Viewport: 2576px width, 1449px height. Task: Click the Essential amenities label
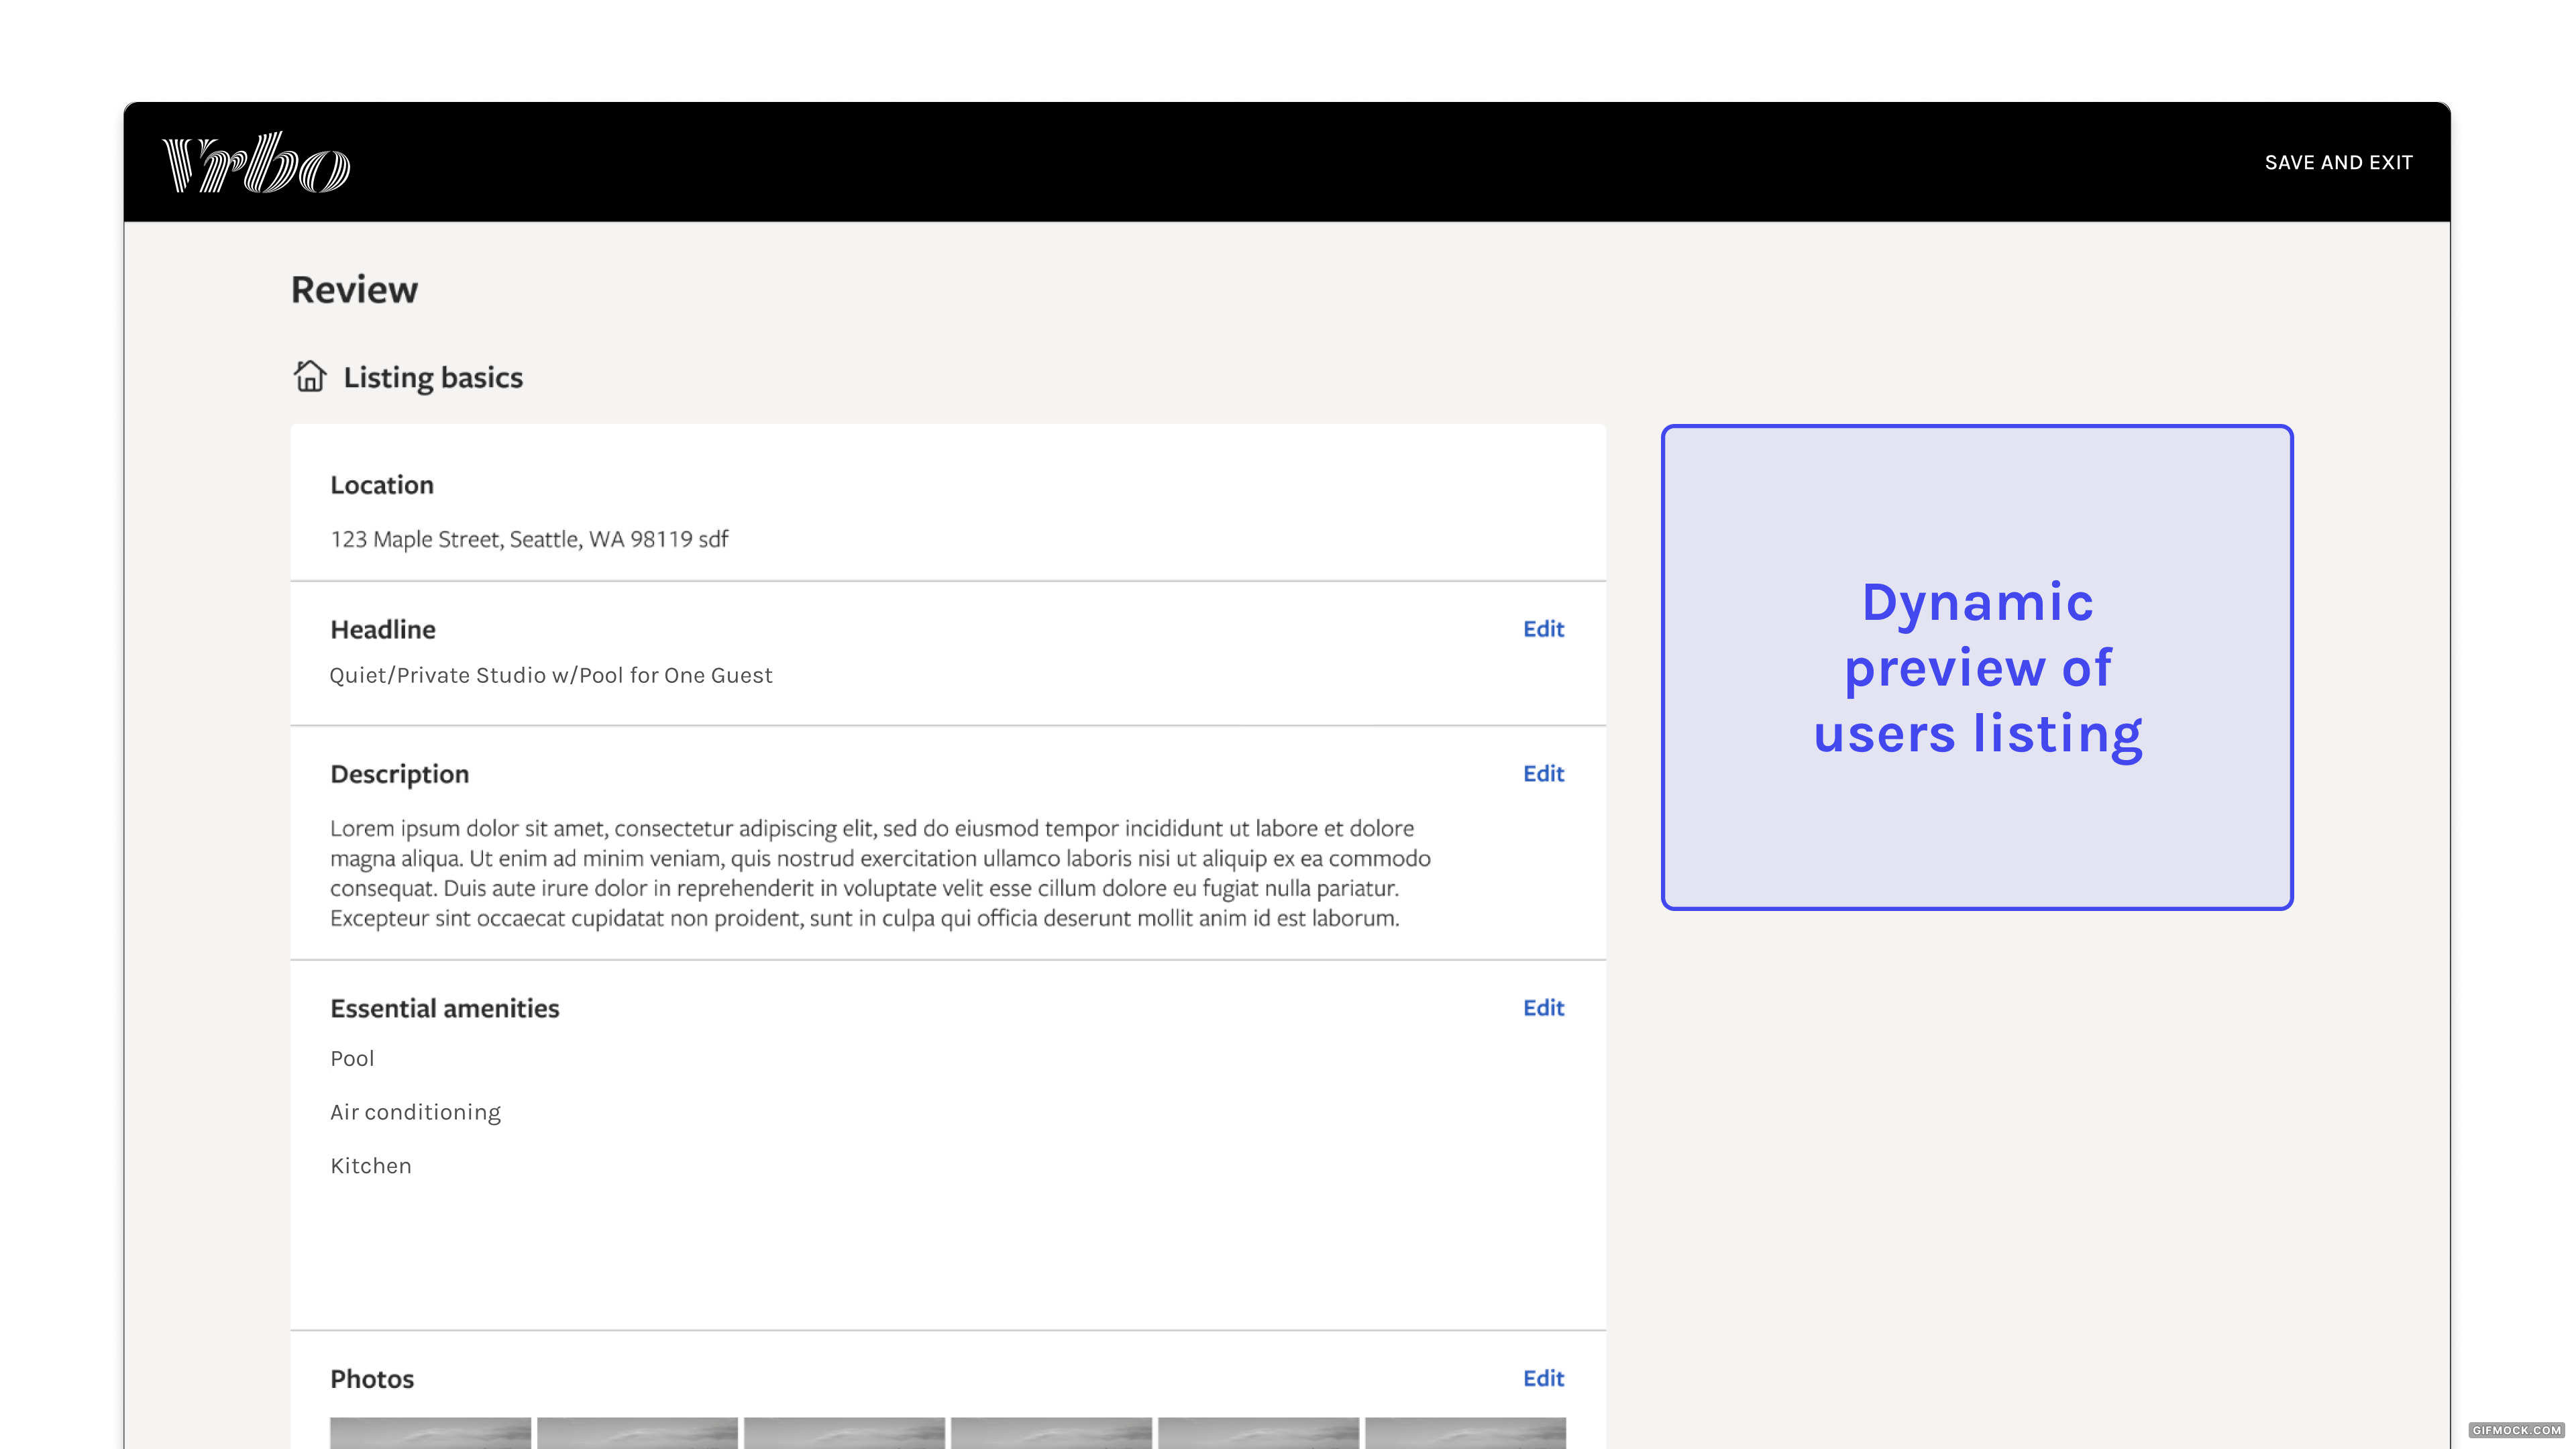tap(445, 1008)
